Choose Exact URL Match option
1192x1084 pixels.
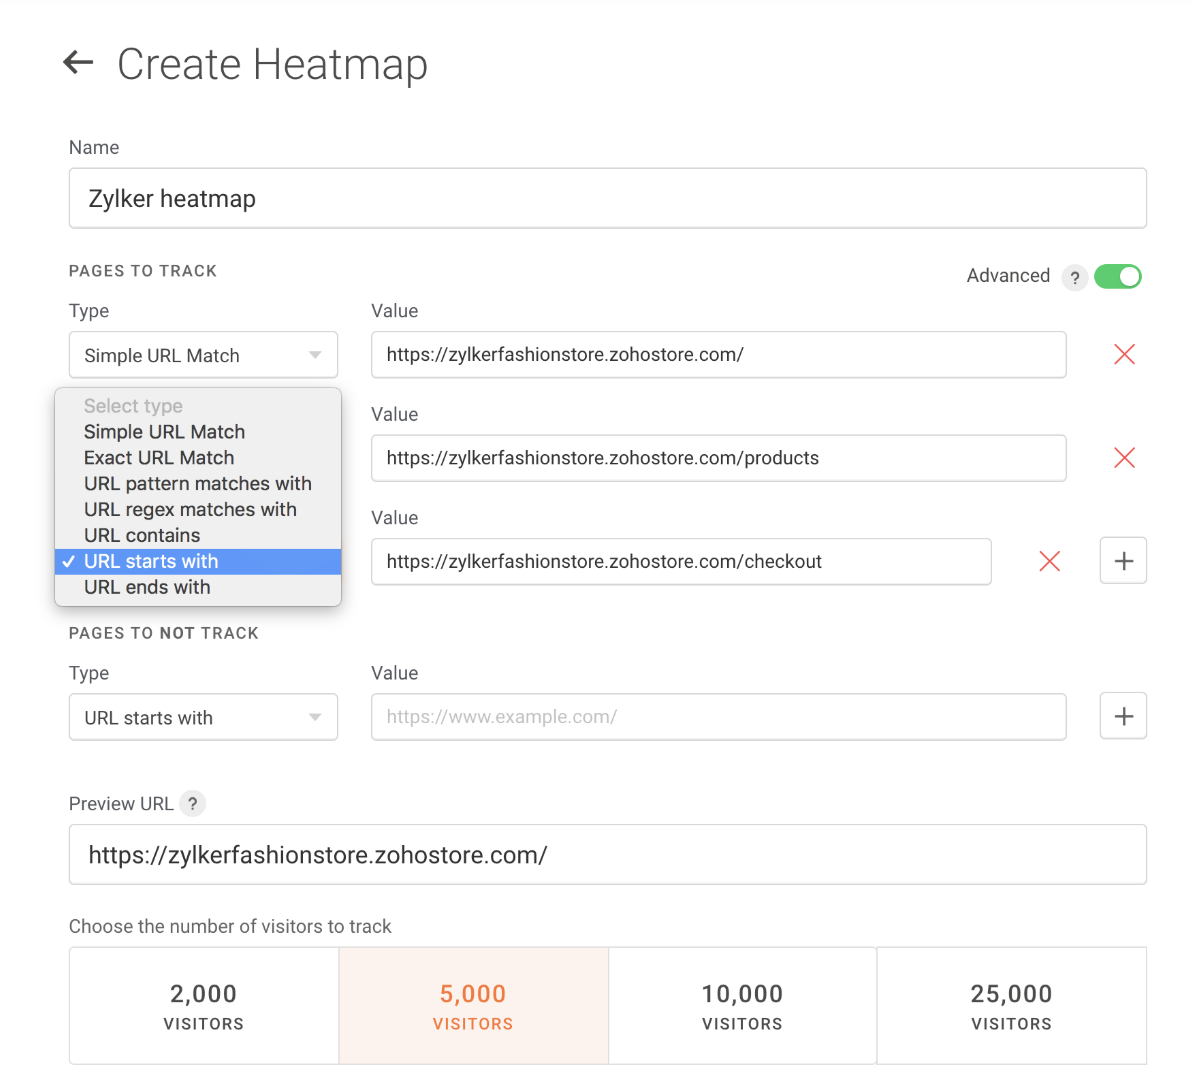159,458
